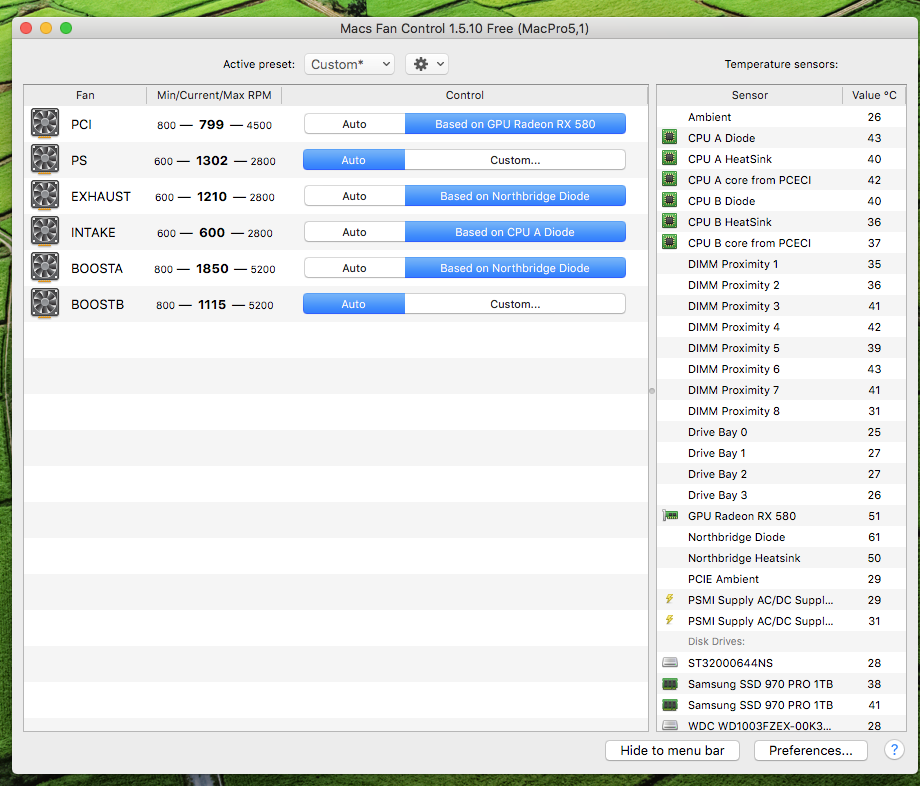Click the CPU B Diode chip icon

pos(669,200)
